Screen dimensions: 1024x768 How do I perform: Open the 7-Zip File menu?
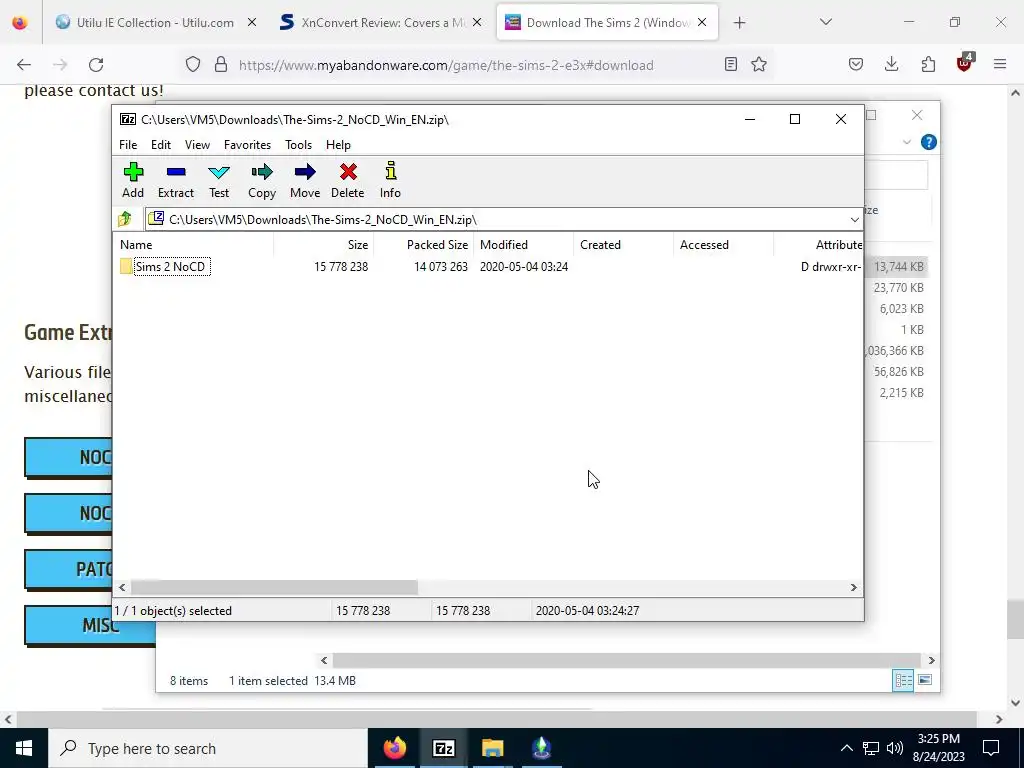(128, 145)
